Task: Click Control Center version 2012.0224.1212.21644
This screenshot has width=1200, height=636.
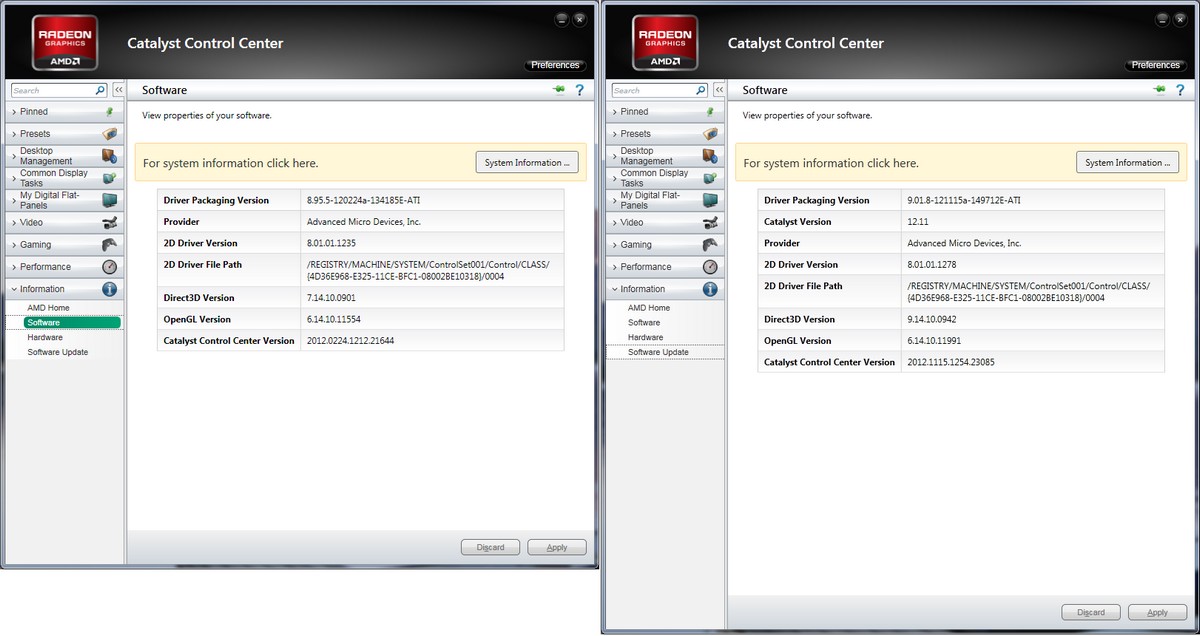Action: pyautogui.click(x=351, y=341)
